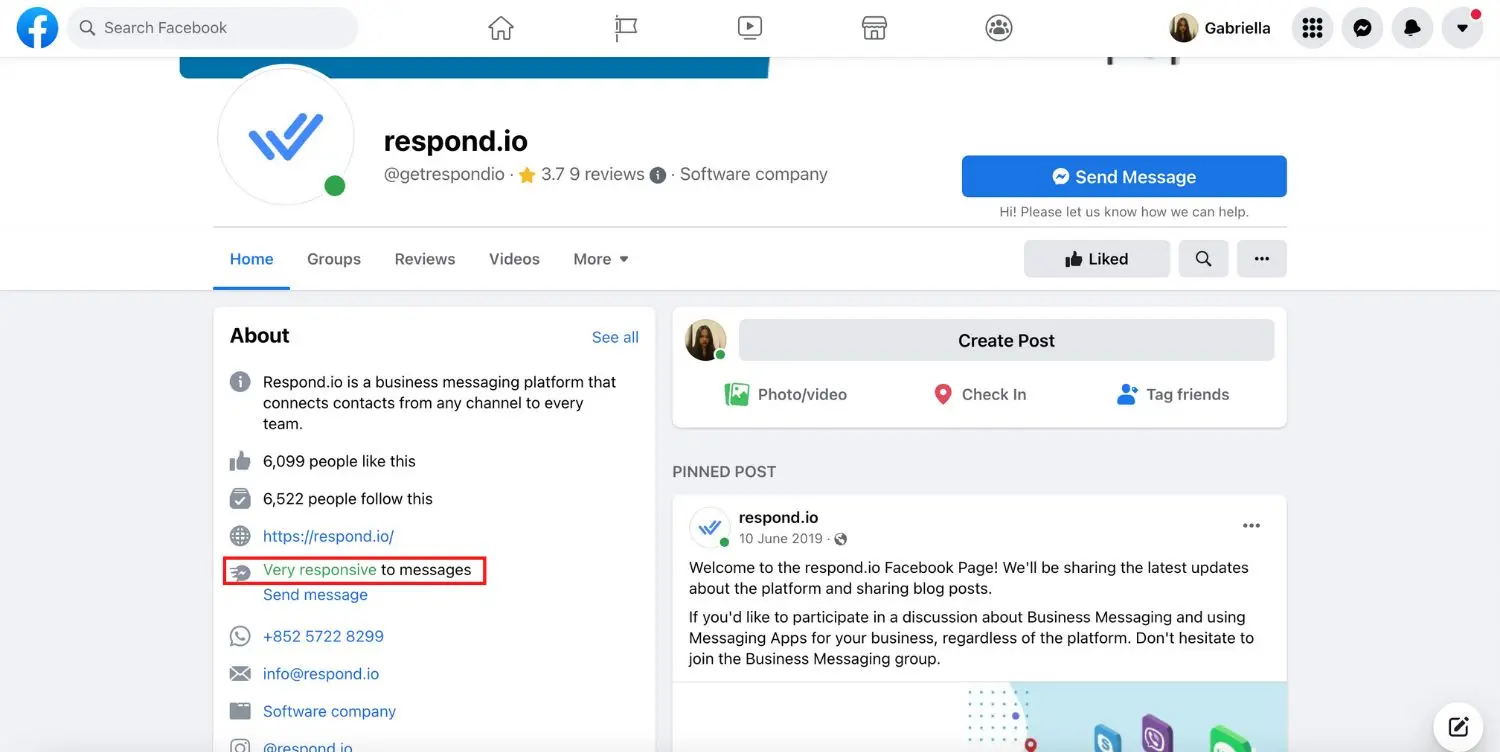Image resolution: width=1500 pixels, height=752 pixels.
Task: Search the page with magnifier button
Action: (x=1203, y=259)
